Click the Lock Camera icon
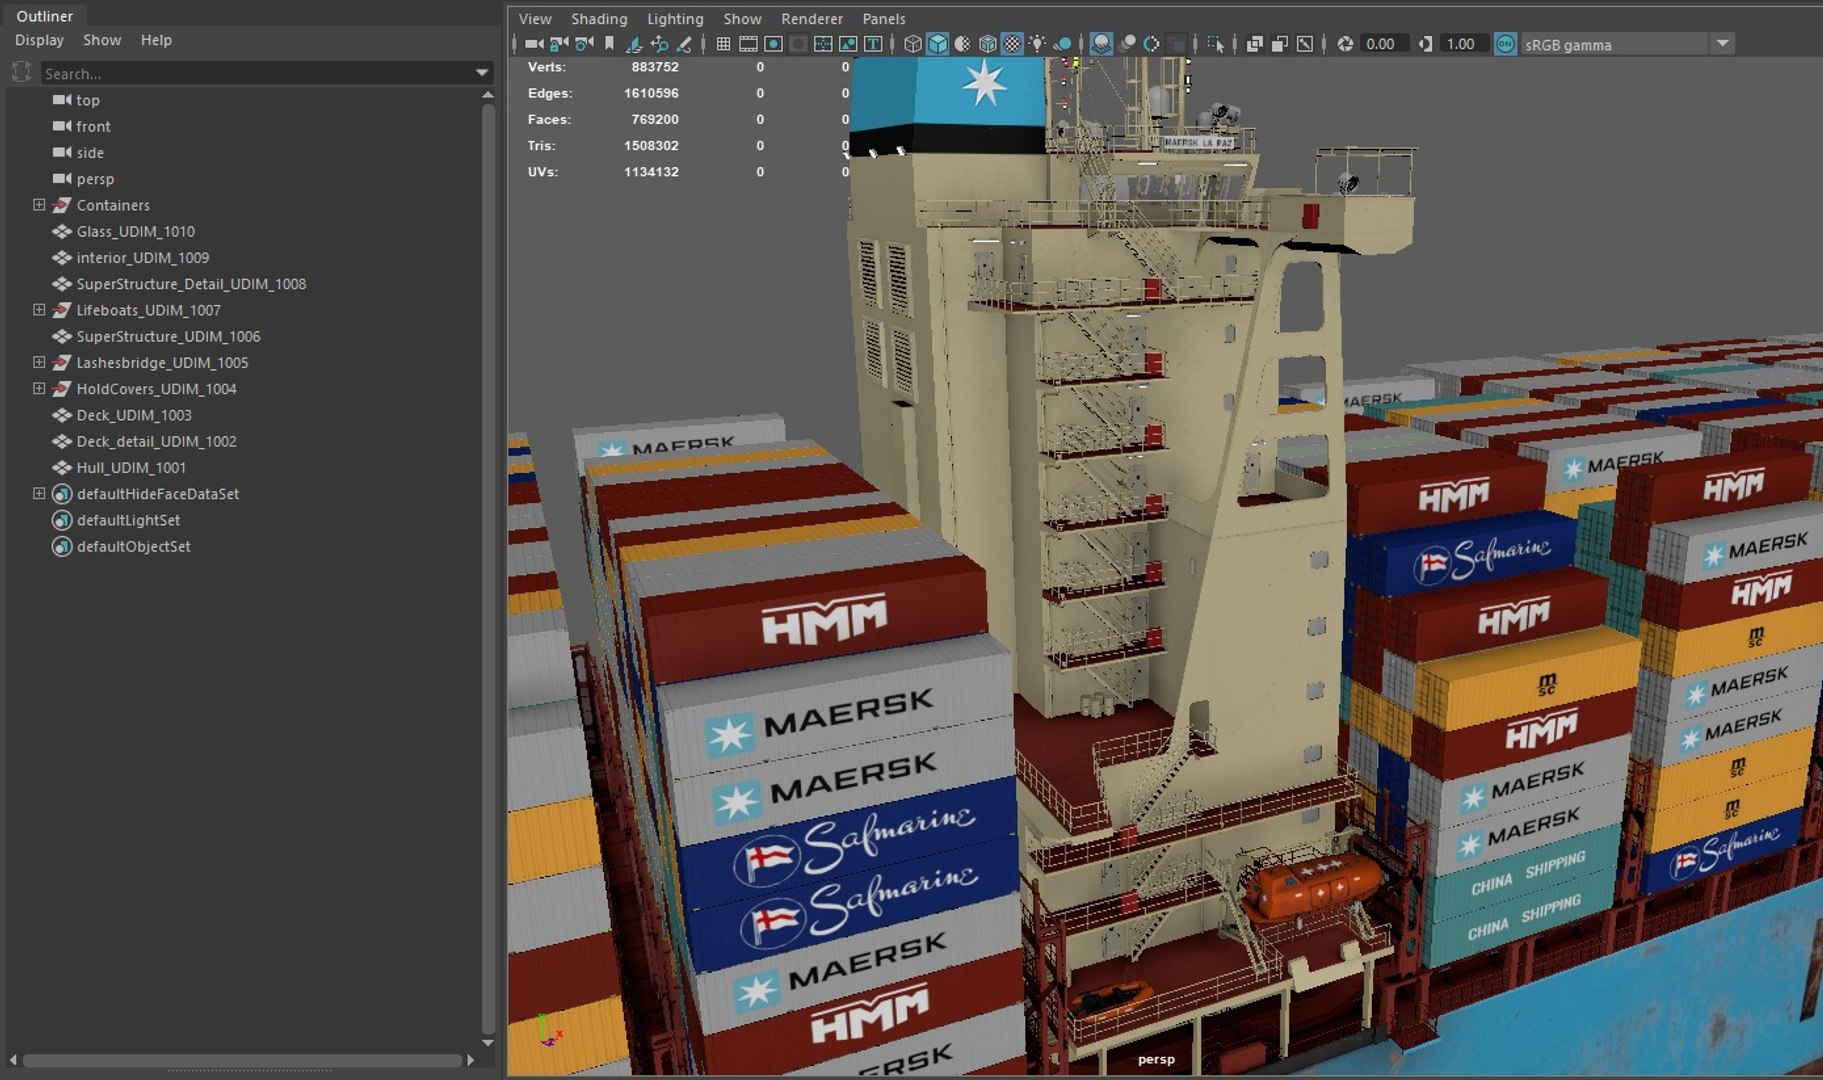1823x1080 pixels. [559, 44]
